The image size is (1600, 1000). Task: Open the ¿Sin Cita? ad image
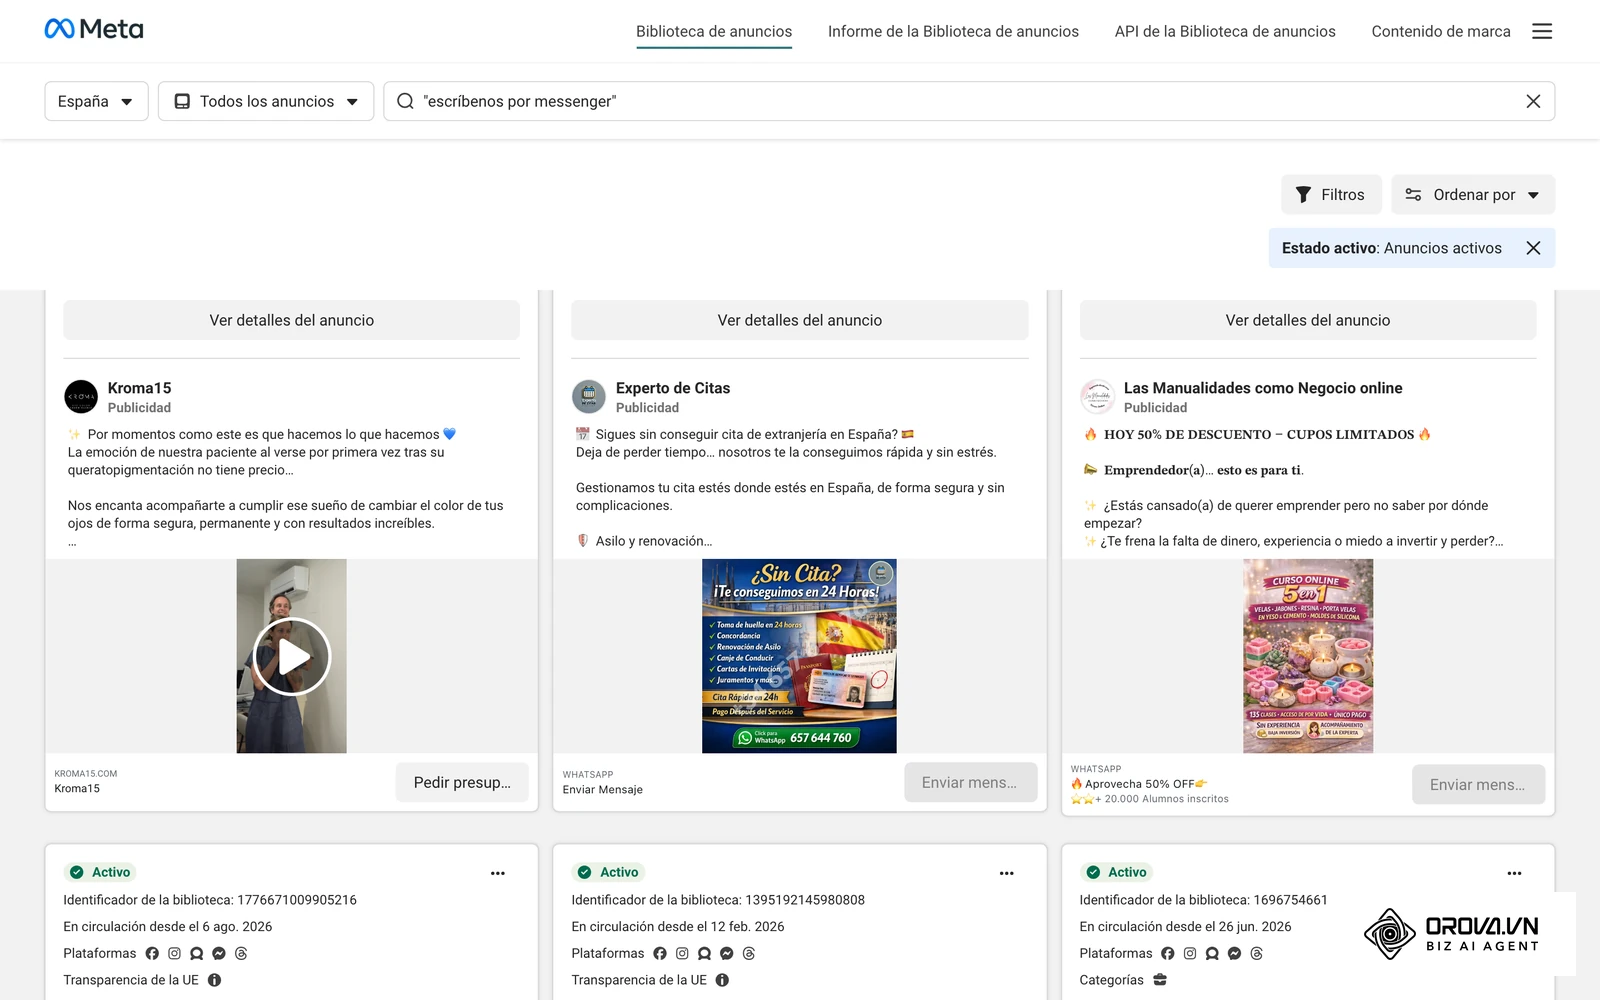tap(799, 656)
